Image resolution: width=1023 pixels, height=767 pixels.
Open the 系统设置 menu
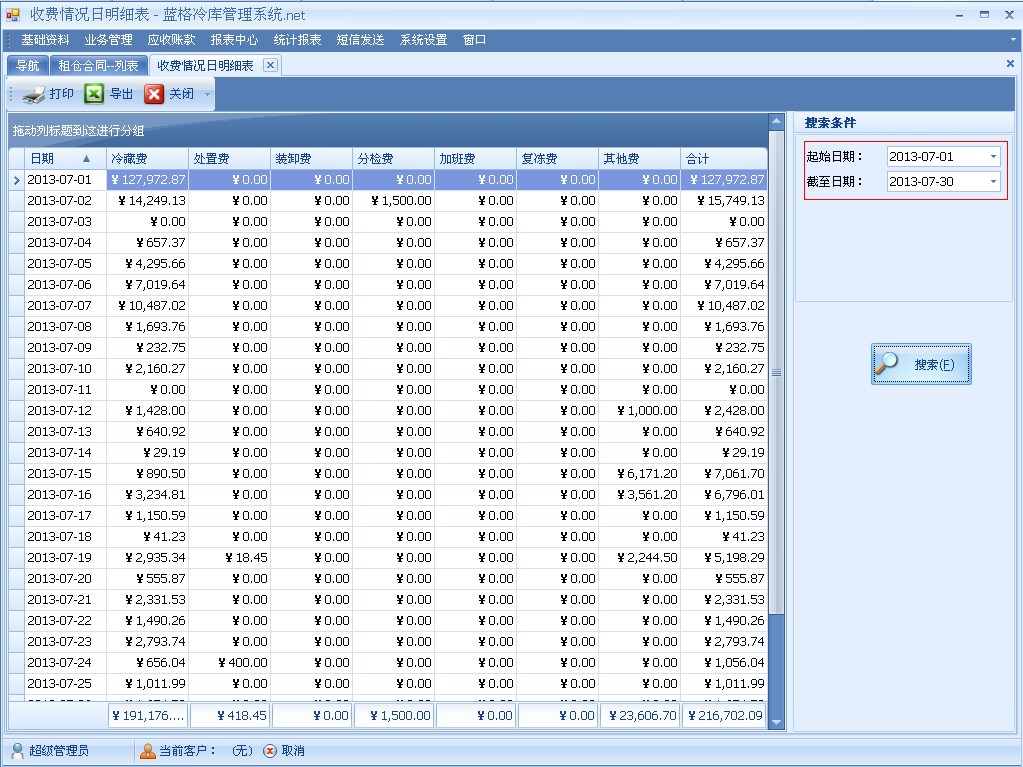423,40
